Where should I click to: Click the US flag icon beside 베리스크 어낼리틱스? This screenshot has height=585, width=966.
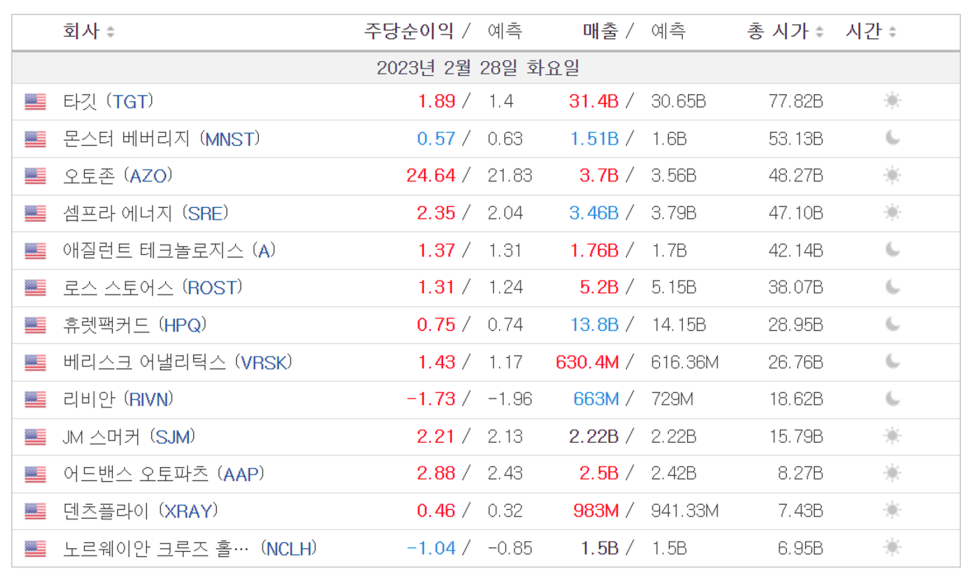tap(36, 363)
